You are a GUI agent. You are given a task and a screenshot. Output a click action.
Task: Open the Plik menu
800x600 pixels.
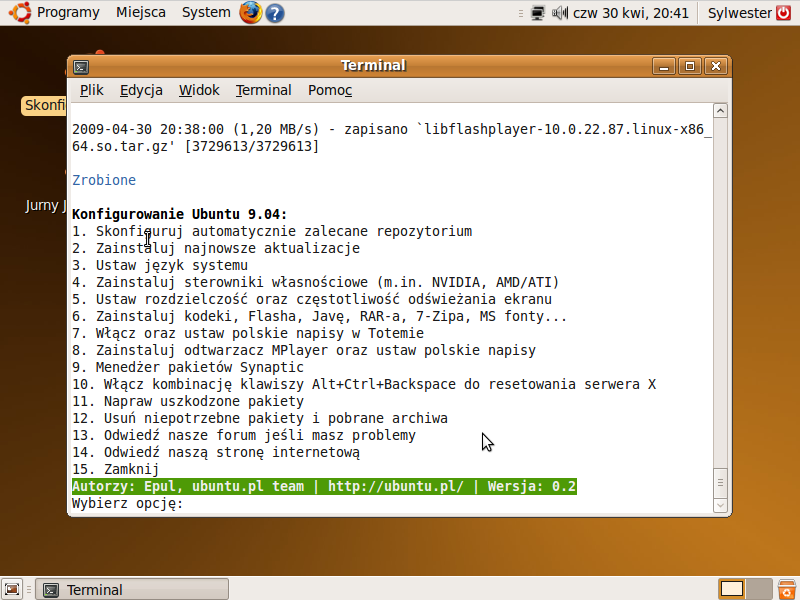click(92, 90)
